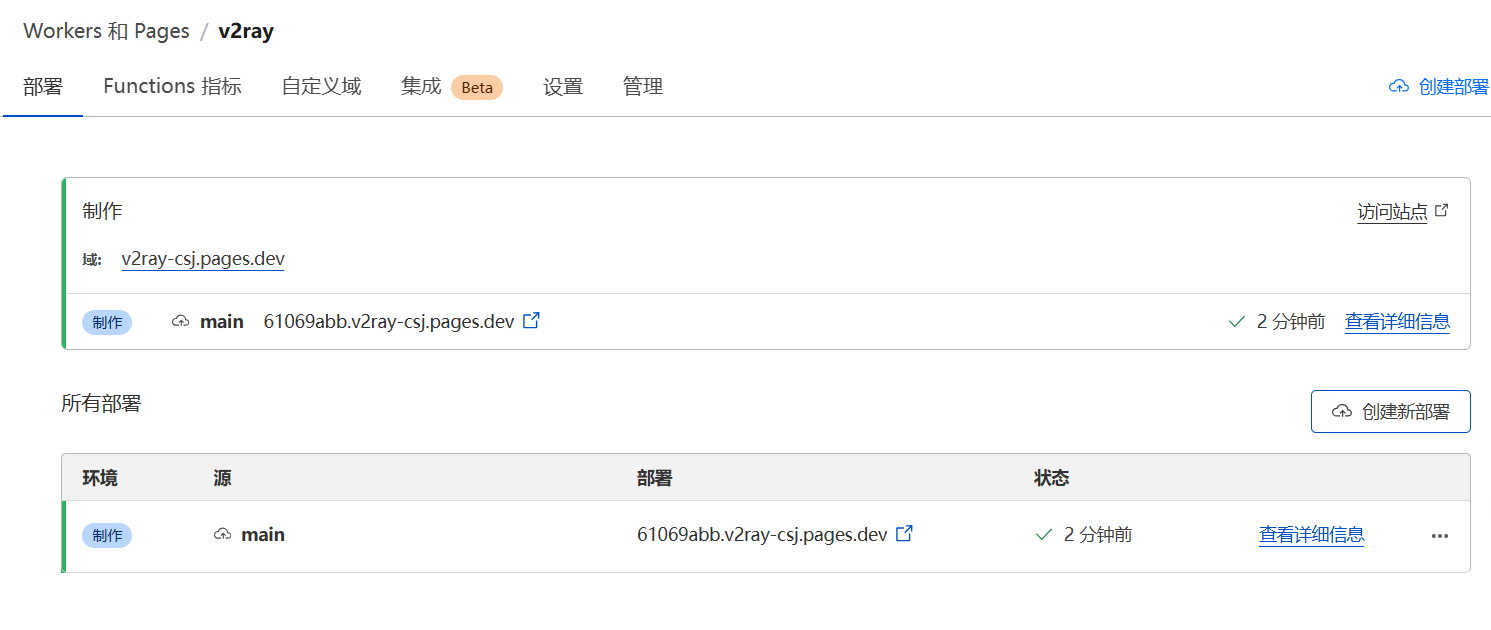The image size is (1491, 630).
Task: Click the external icon next to 访问站点
Action: point(1442,211)
